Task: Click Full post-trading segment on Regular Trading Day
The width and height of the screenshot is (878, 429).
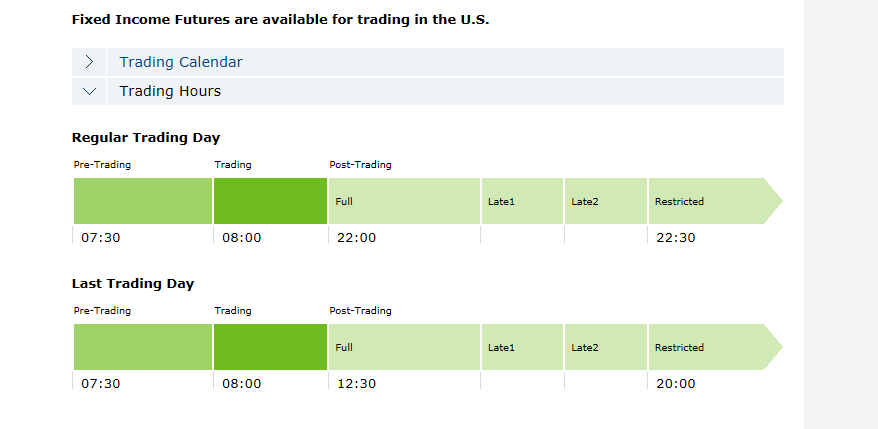Action: [404, 201]
